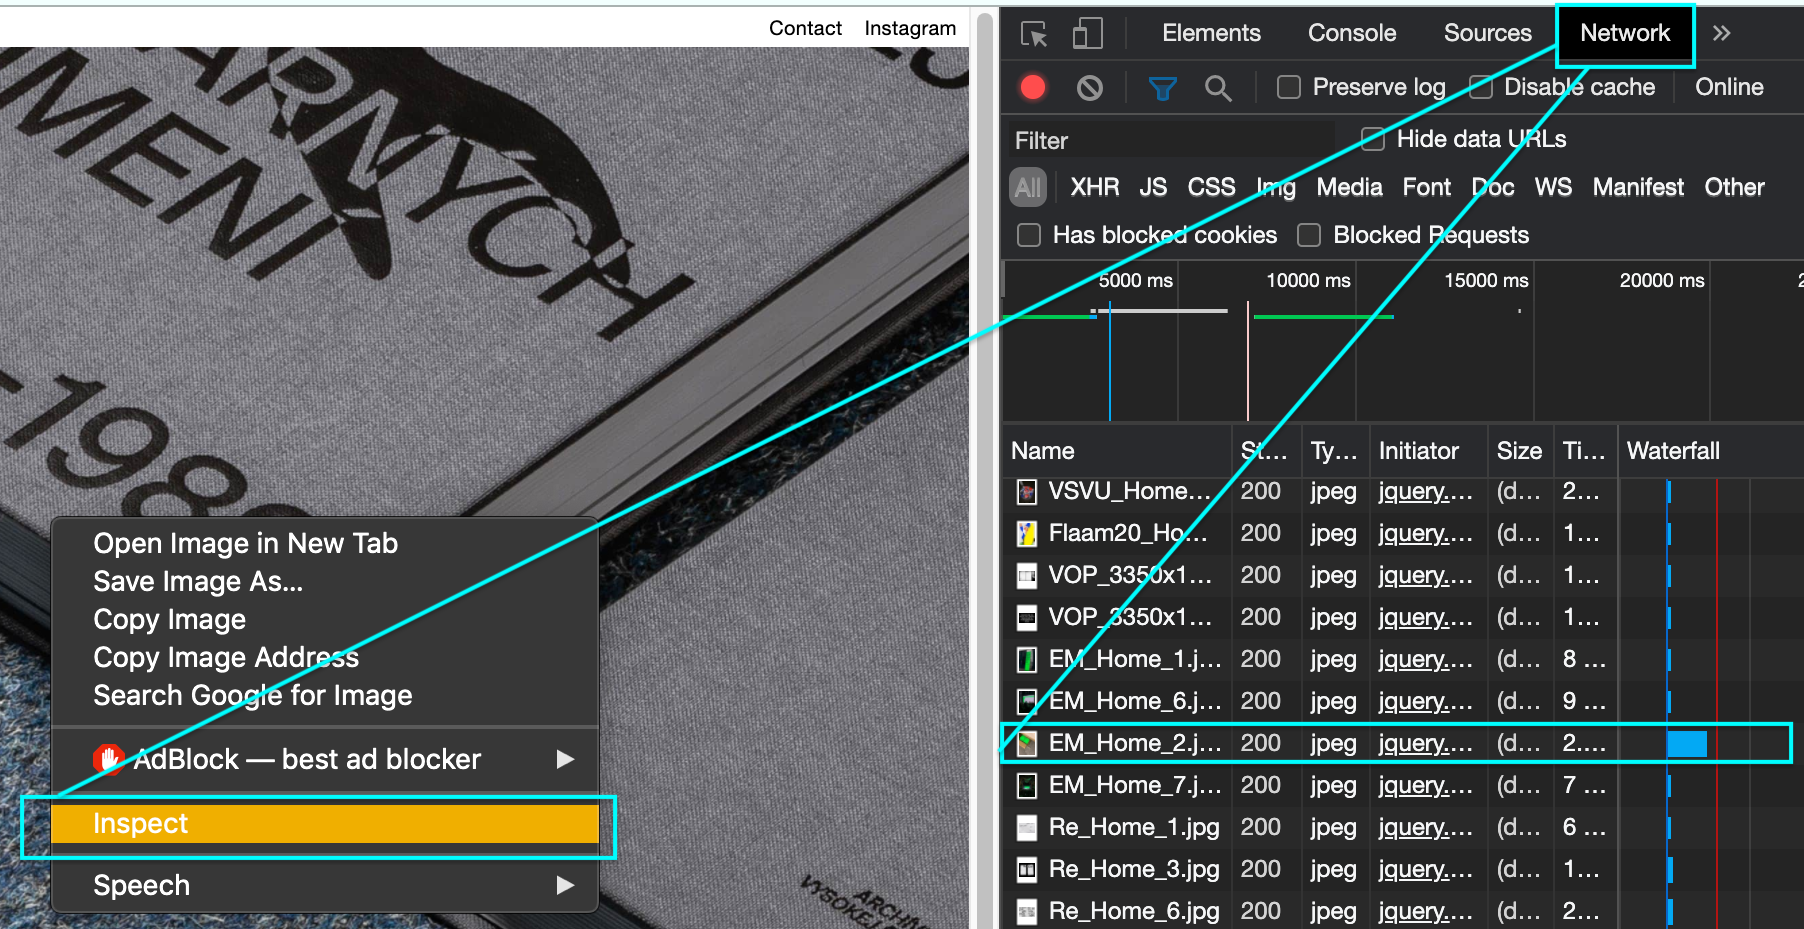The image size is (1804, 929).
Task: Expand the Speech submenu arrow
Action: (x=565, y=885)
